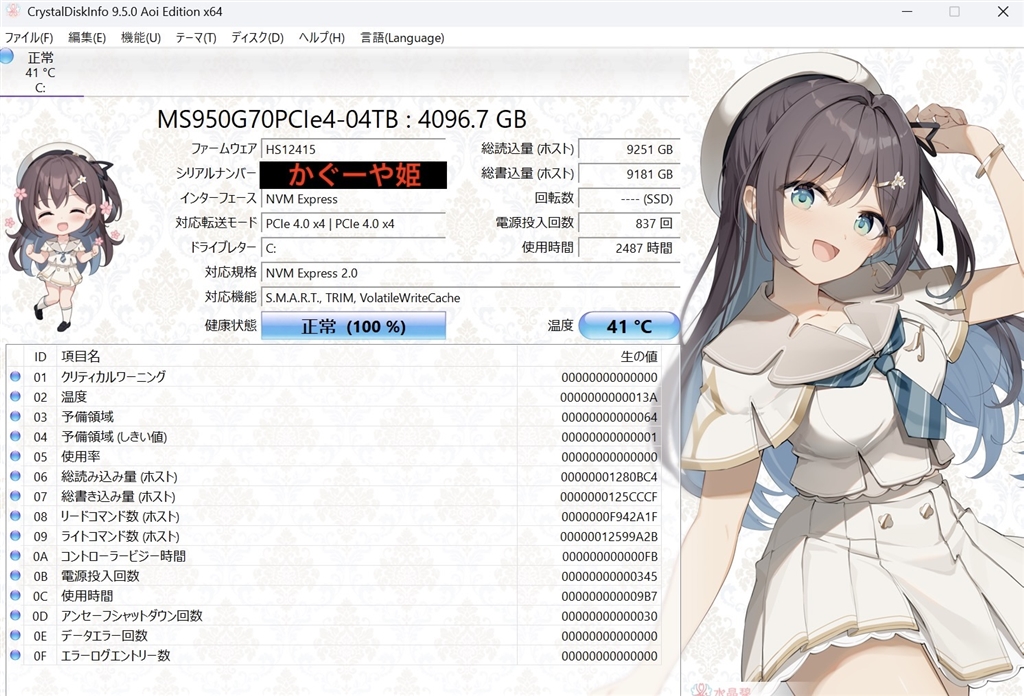Image resolution: width=1024 pixels, height=696 pixels.
Task: Click the ---- (SSD) rotation value
Action: pos(629,198)
